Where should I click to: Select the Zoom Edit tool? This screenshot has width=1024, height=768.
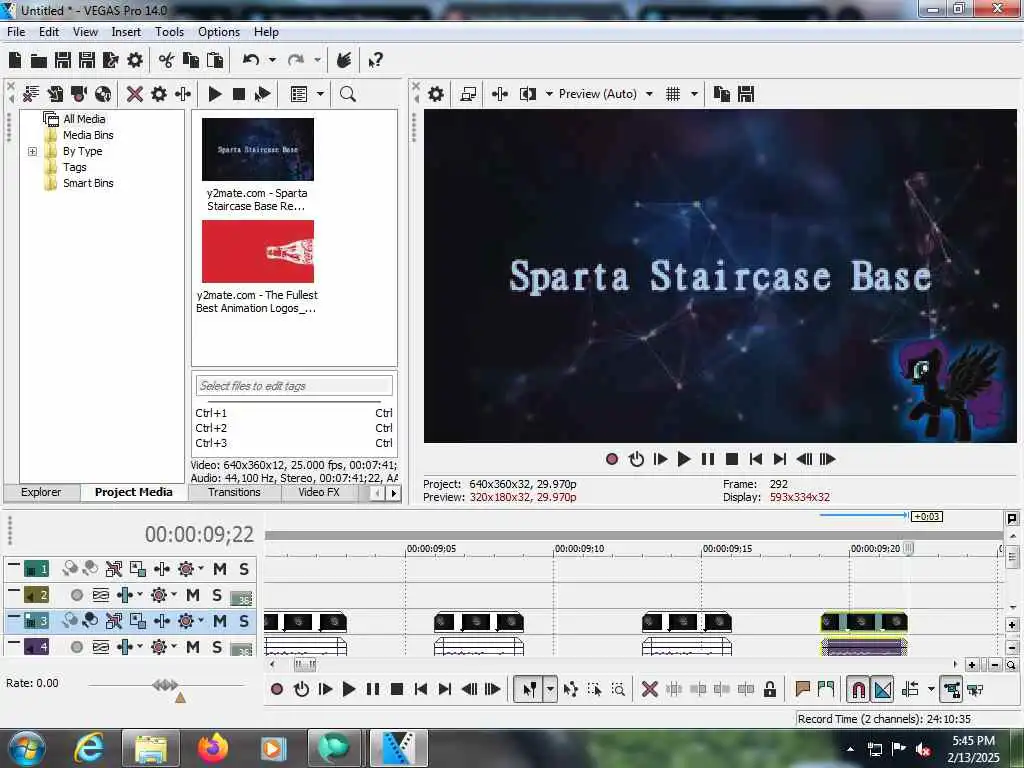[x=618, y=689]
